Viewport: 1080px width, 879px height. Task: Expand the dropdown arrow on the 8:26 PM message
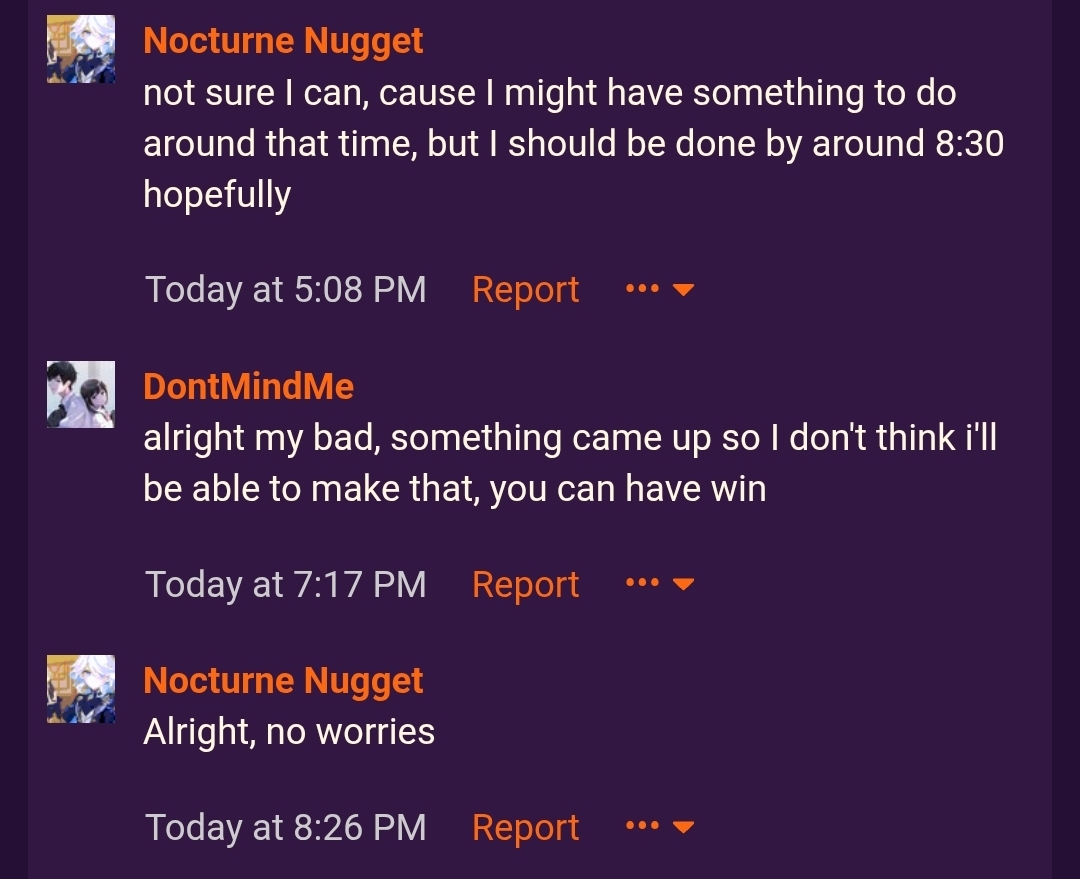pyautogui.click(x=684, y=828)
